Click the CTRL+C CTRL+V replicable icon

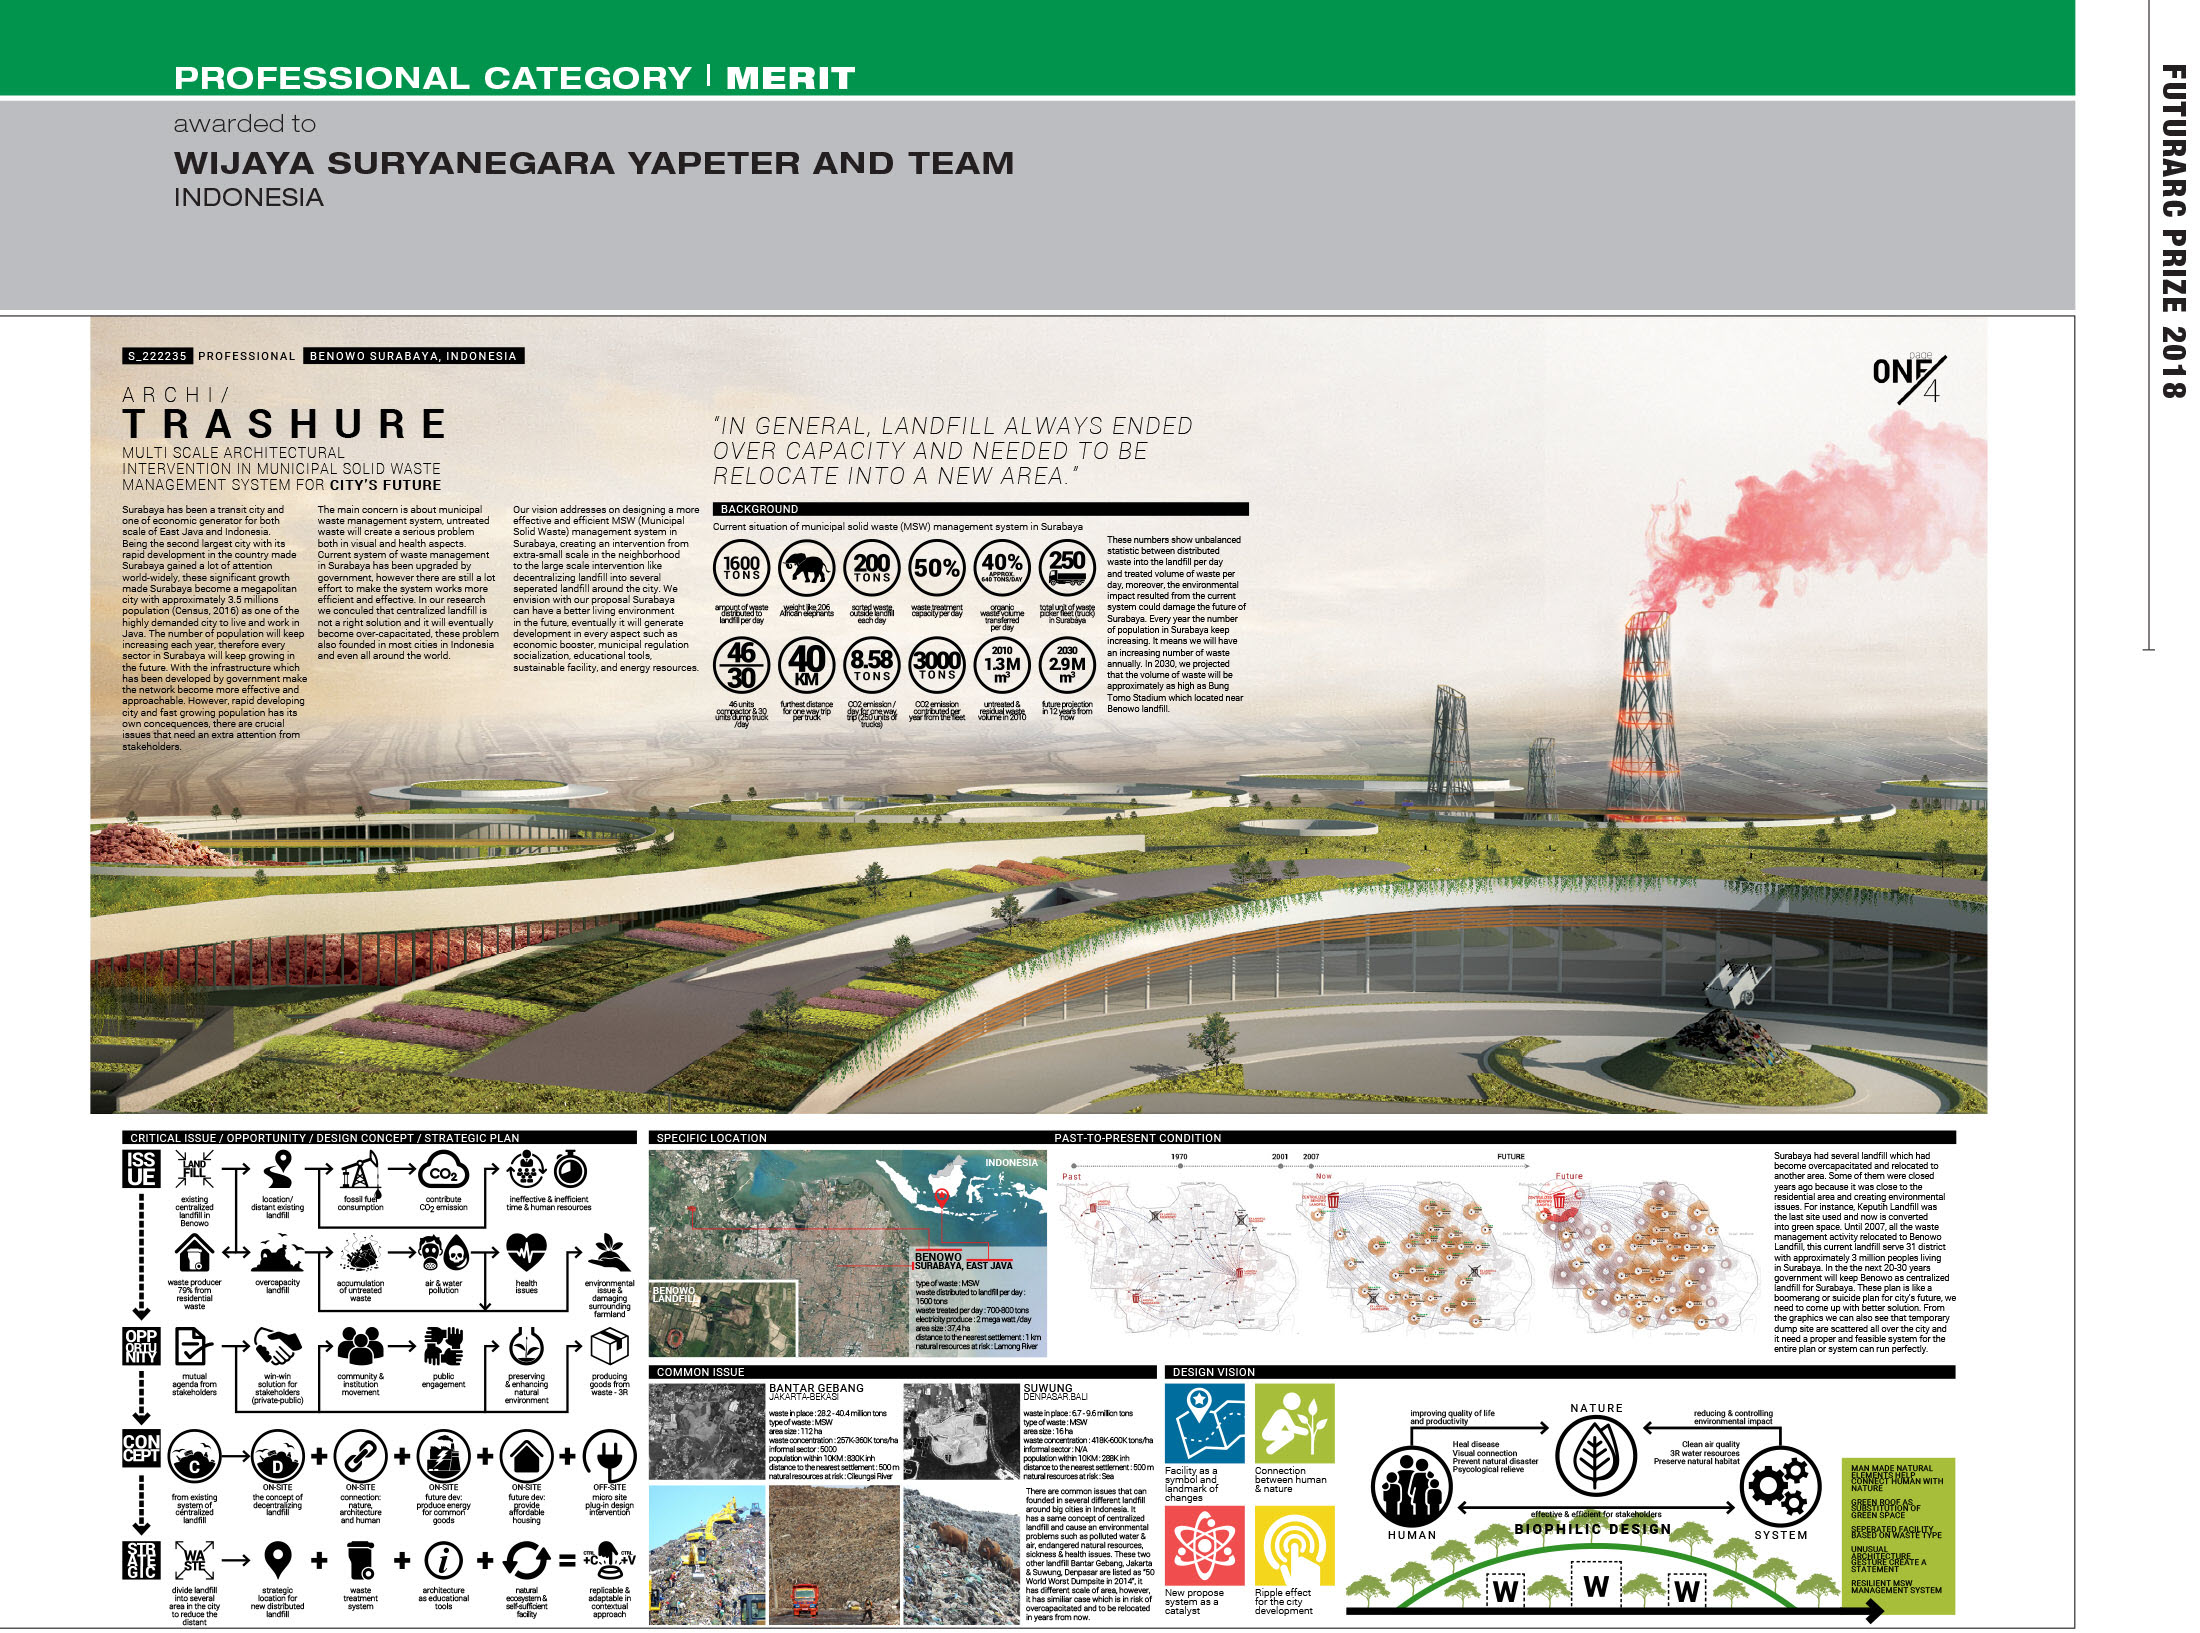(609, 1560)
